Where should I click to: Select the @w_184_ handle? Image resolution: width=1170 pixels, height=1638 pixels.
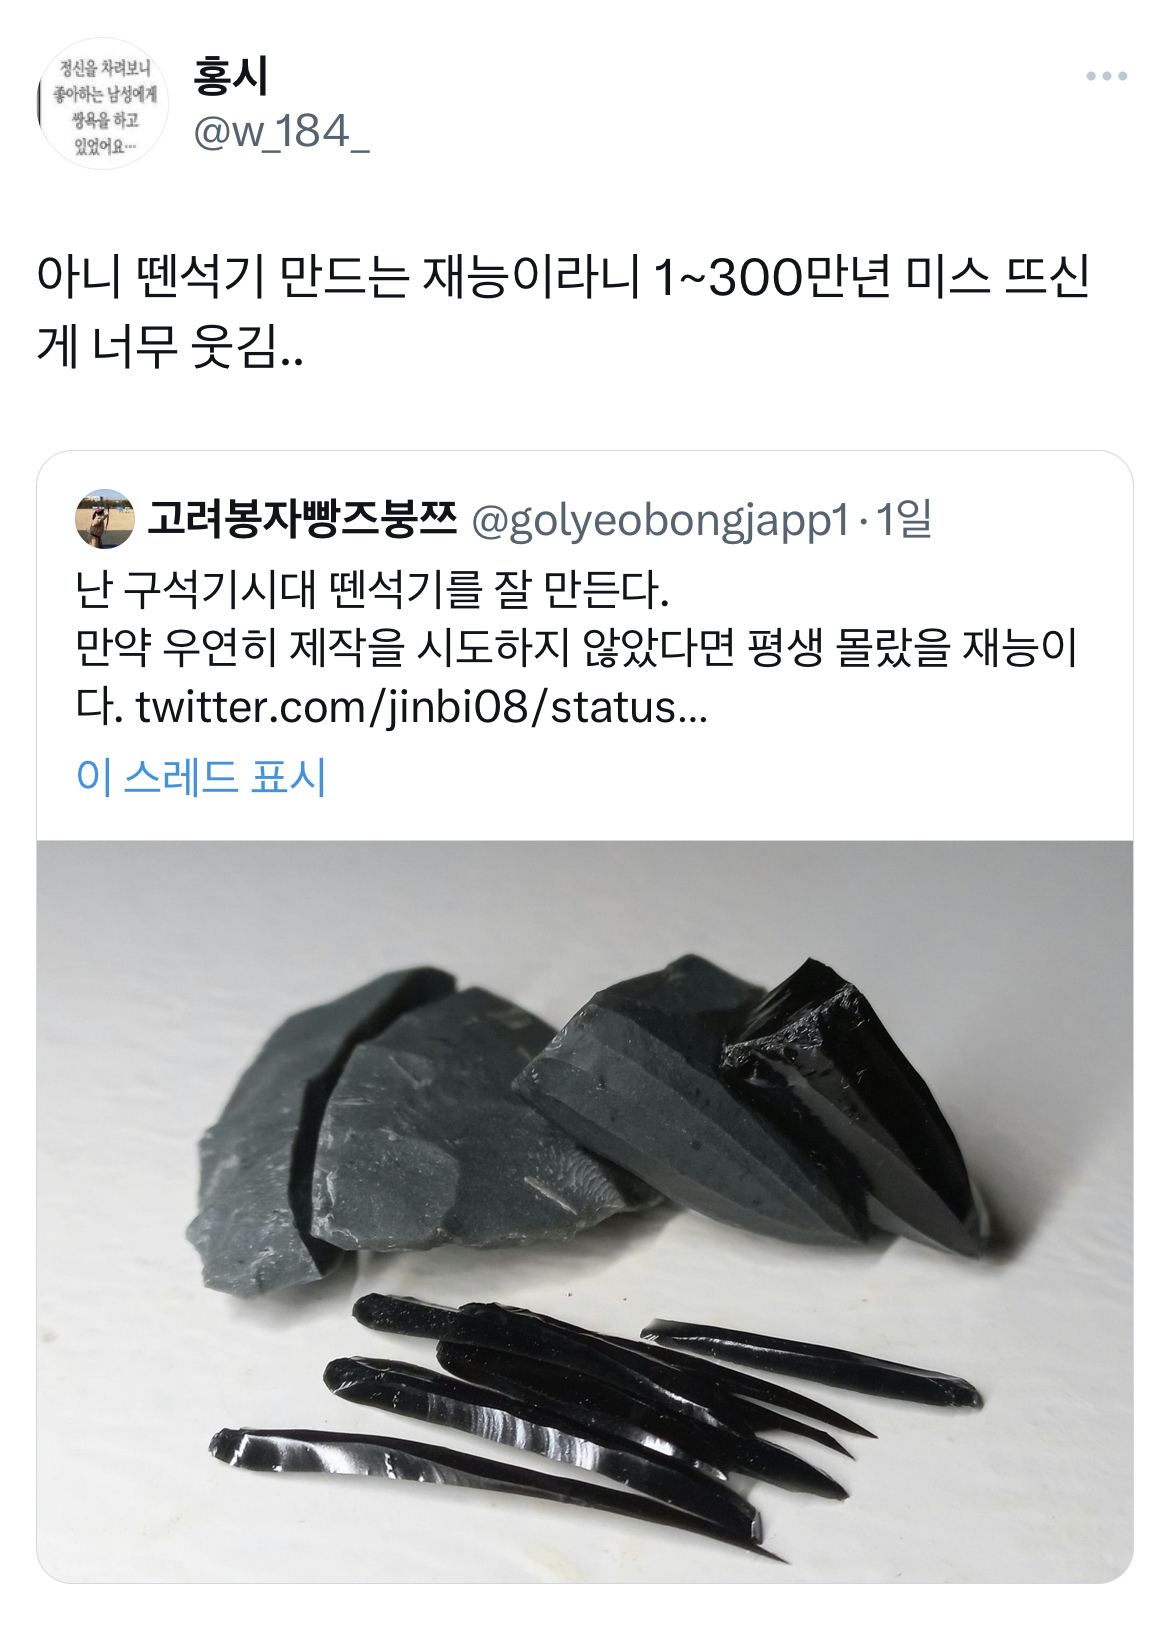pyautogui.click(x=281, y=131)
